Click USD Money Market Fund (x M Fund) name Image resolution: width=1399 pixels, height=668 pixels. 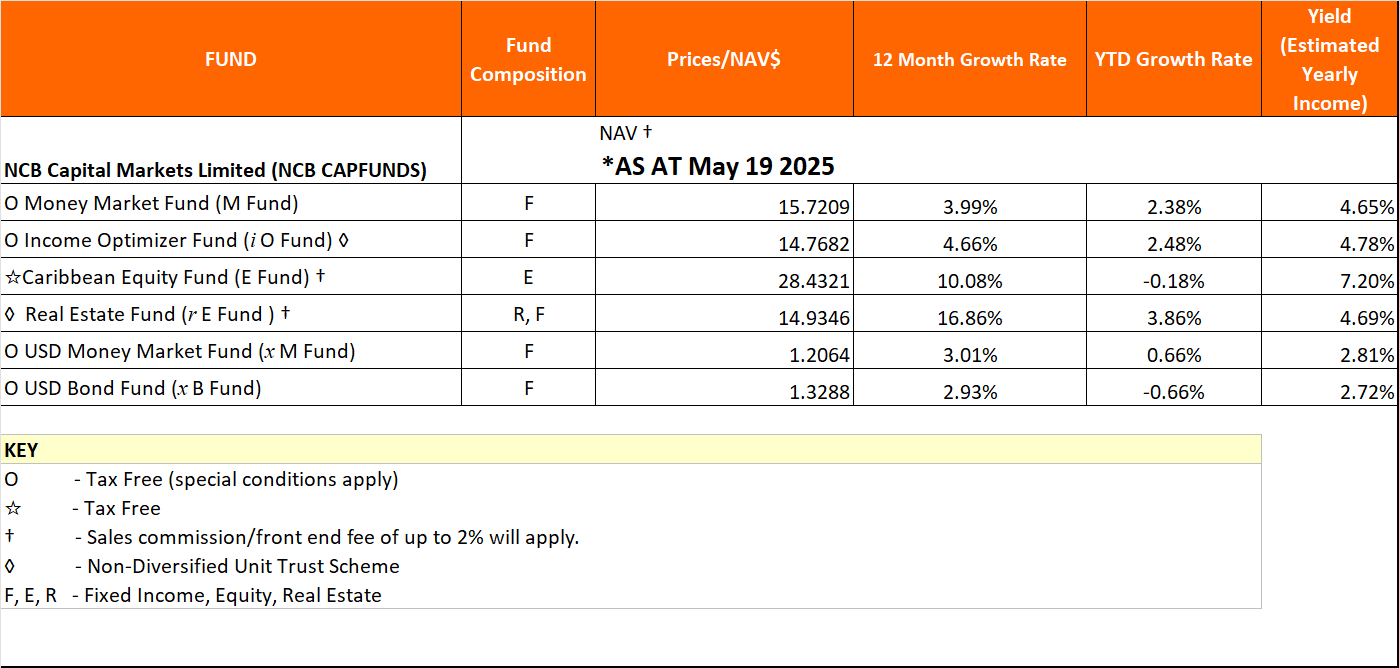[x=180, y=351]
